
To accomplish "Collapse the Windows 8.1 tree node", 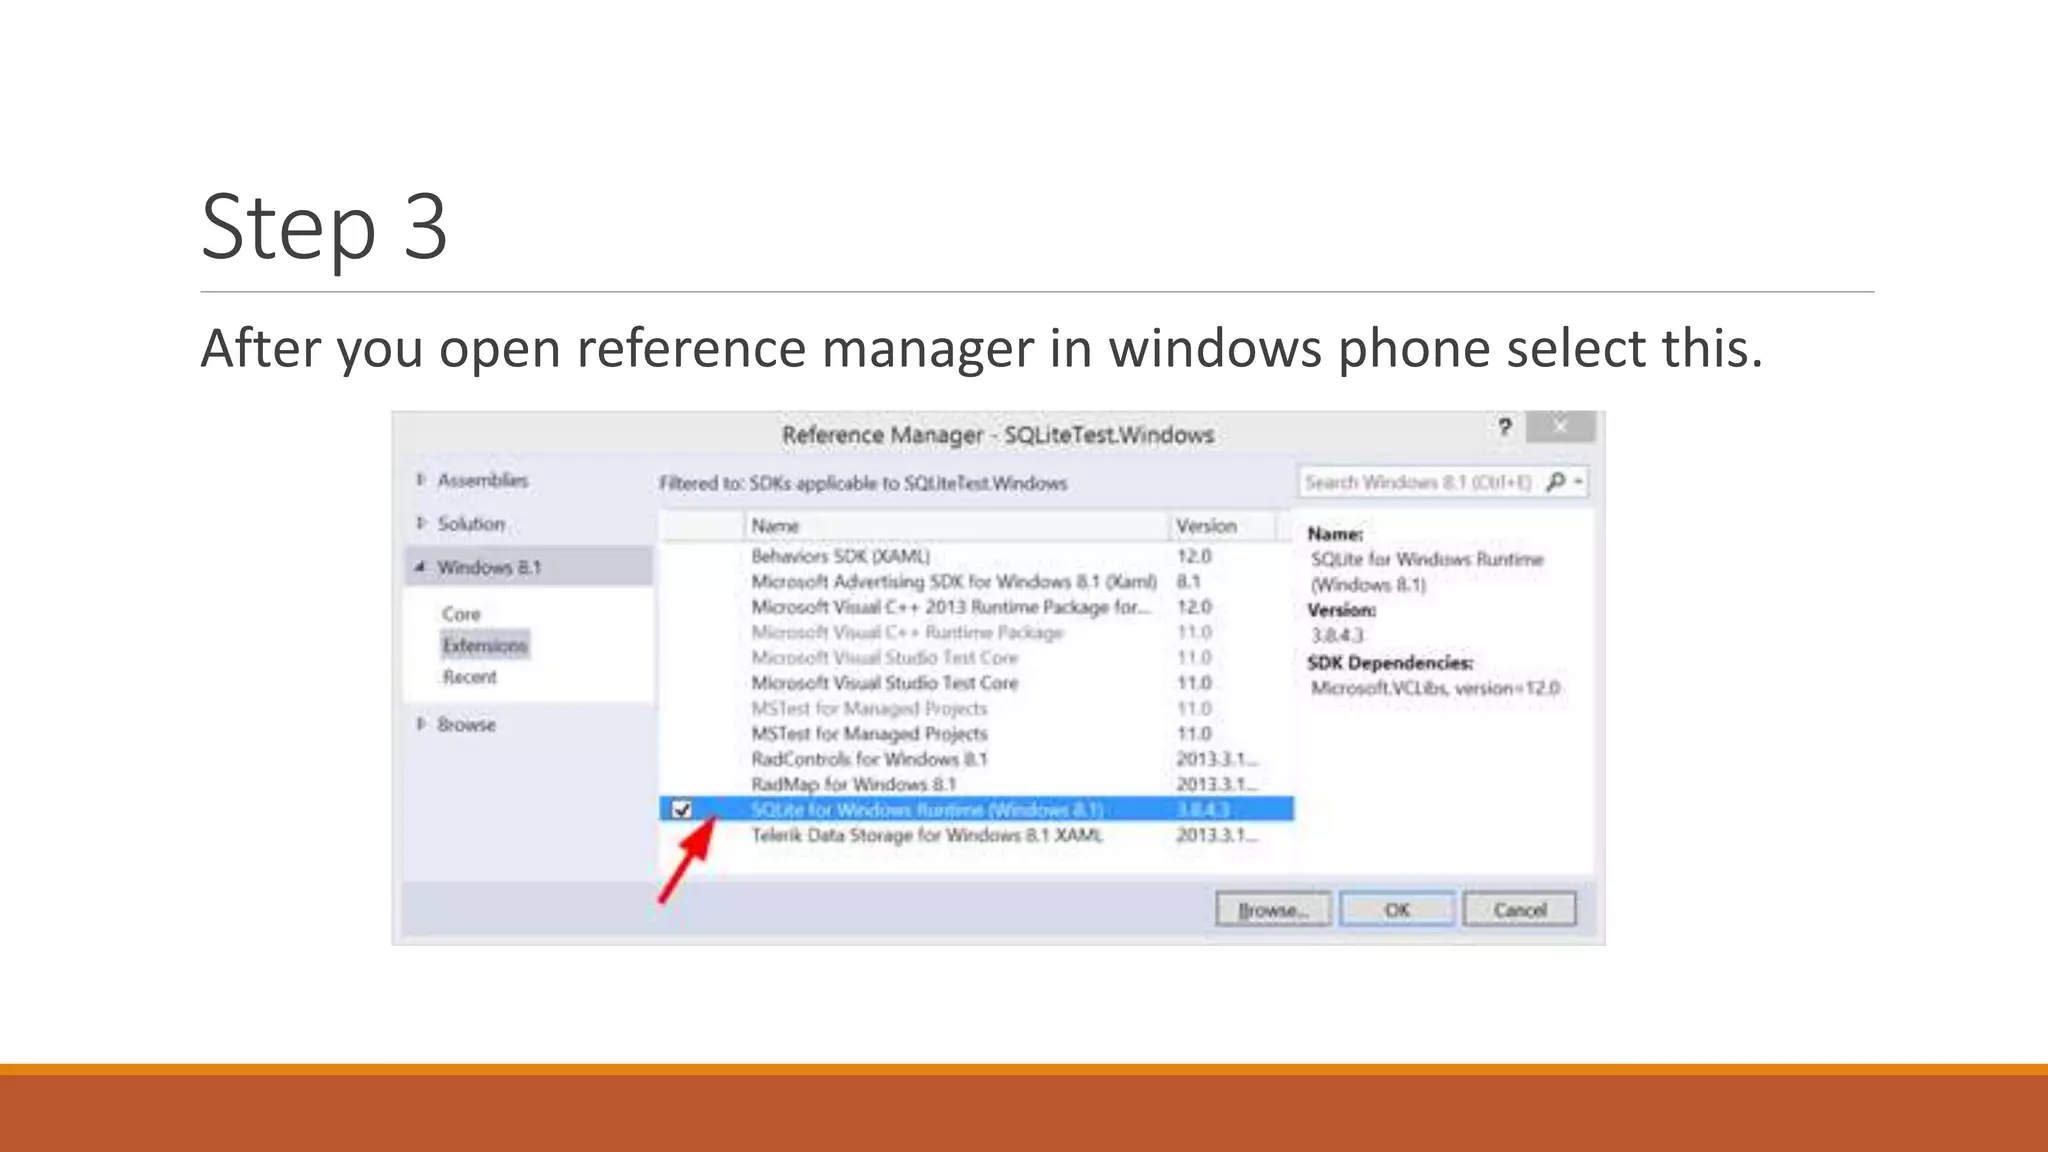I will [x=421, y=567].
